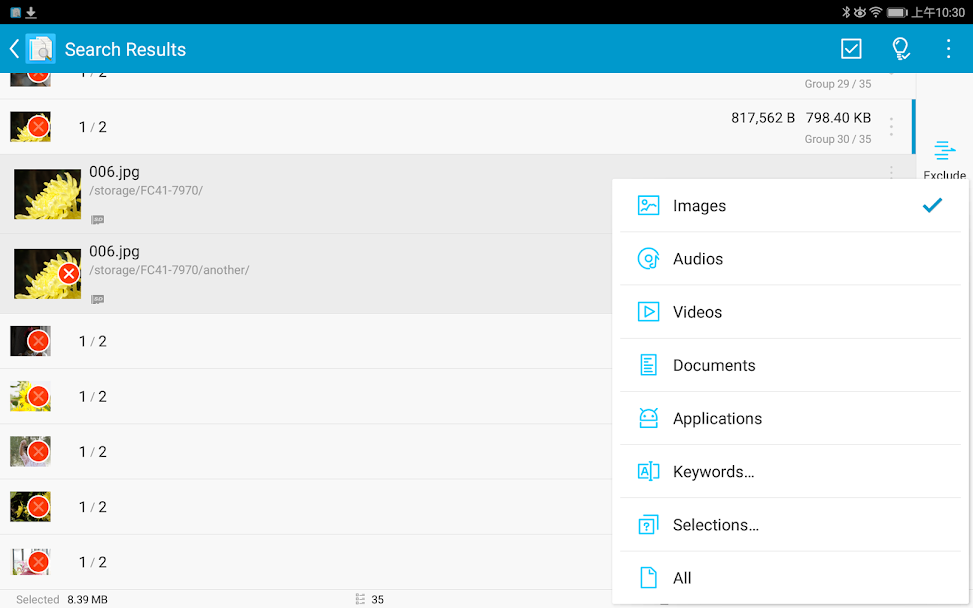Tap the Search Results app icon
Viewport: 973px width, 608px height.
(x=41, y=49)
